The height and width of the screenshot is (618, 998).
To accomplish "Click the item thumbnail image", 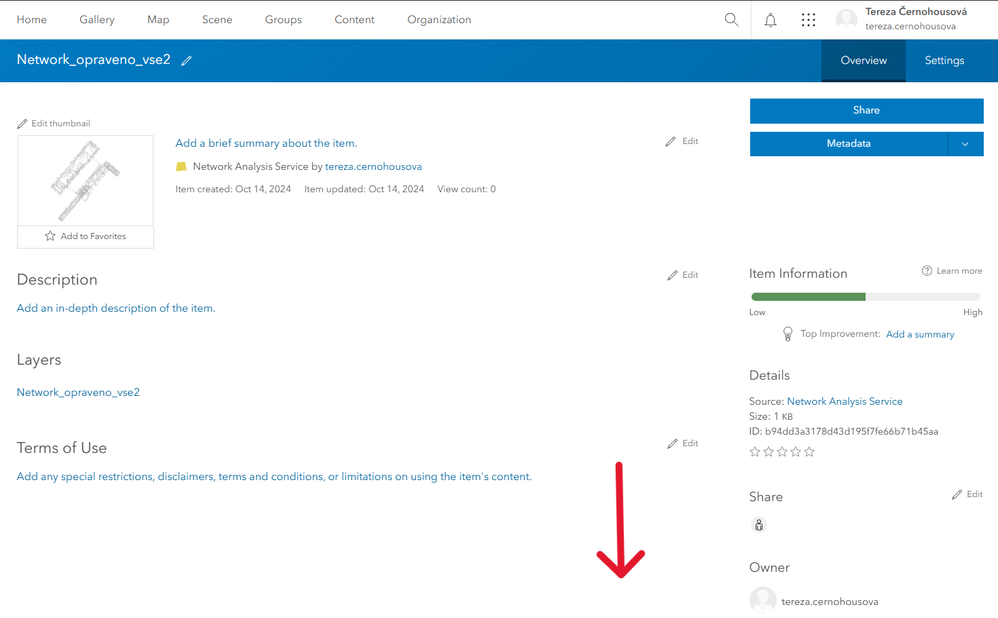I will 85,181.
